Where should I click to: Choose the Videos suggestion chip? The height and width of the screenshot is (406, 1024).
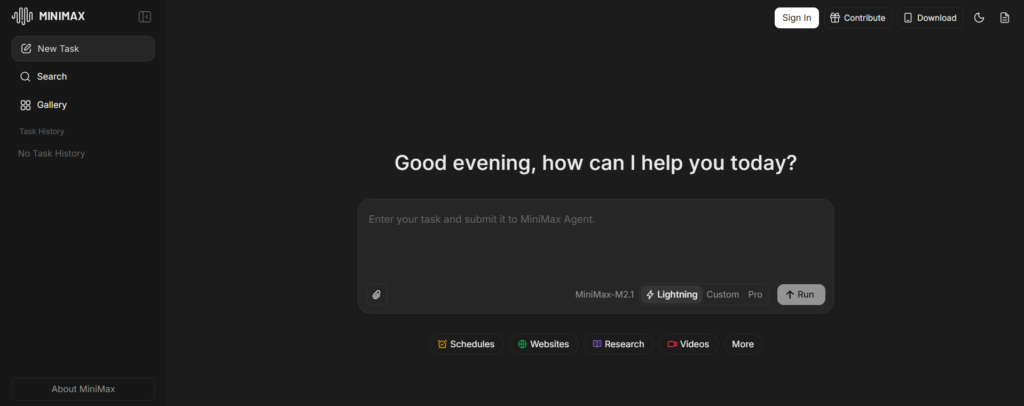(688, 344)
